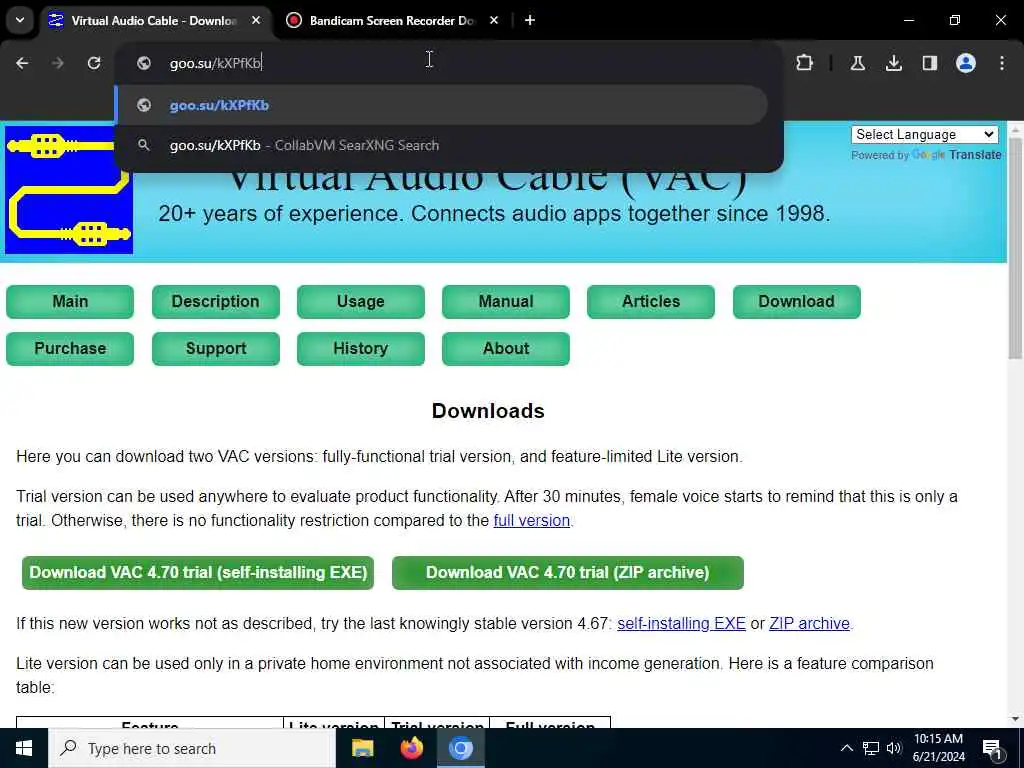Open File Explorer from the taskbar
Viewport: 1024px width, 768px height.
coord(362,748)
